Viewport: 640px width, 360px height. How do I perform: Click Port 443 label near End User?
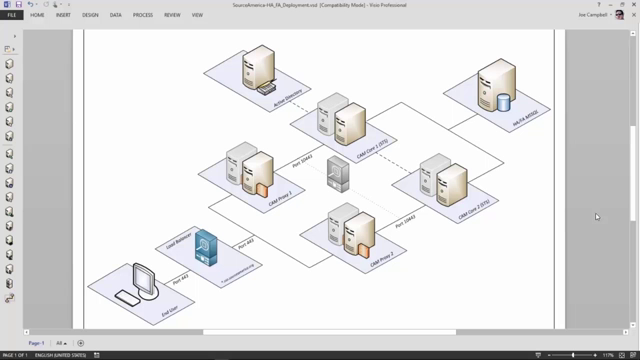(180, 280)
